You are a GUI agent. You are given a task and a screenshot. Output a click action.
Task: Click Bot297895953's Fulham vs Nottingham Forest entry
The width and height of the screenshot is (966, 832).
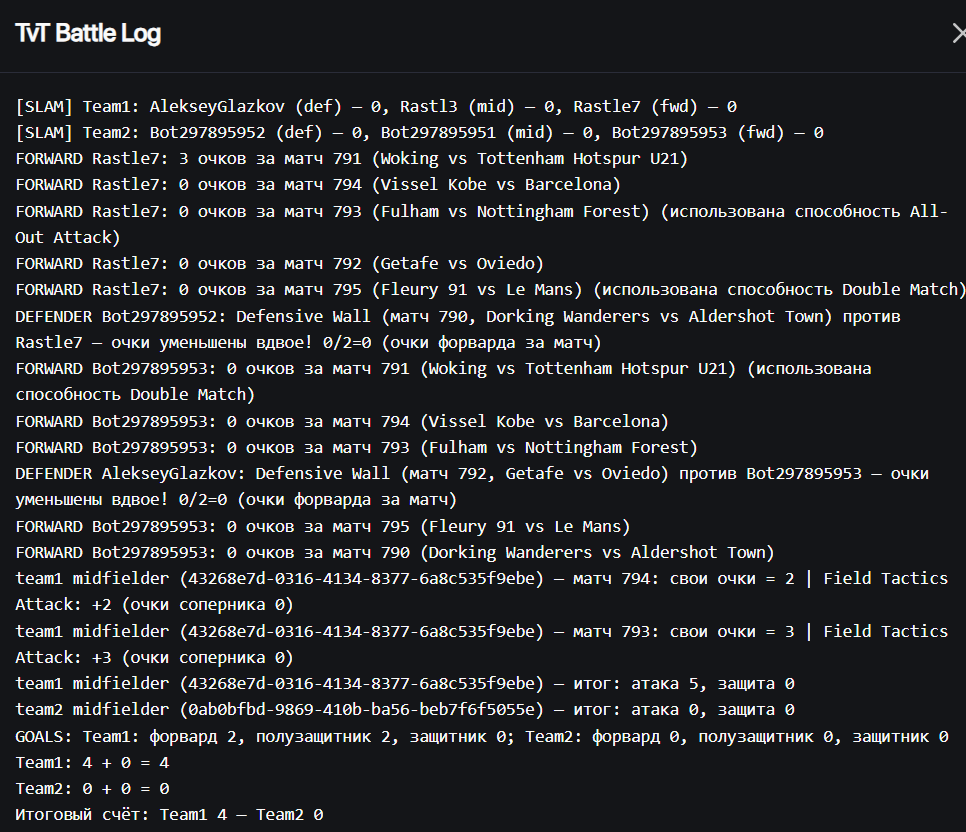[356, 447]
